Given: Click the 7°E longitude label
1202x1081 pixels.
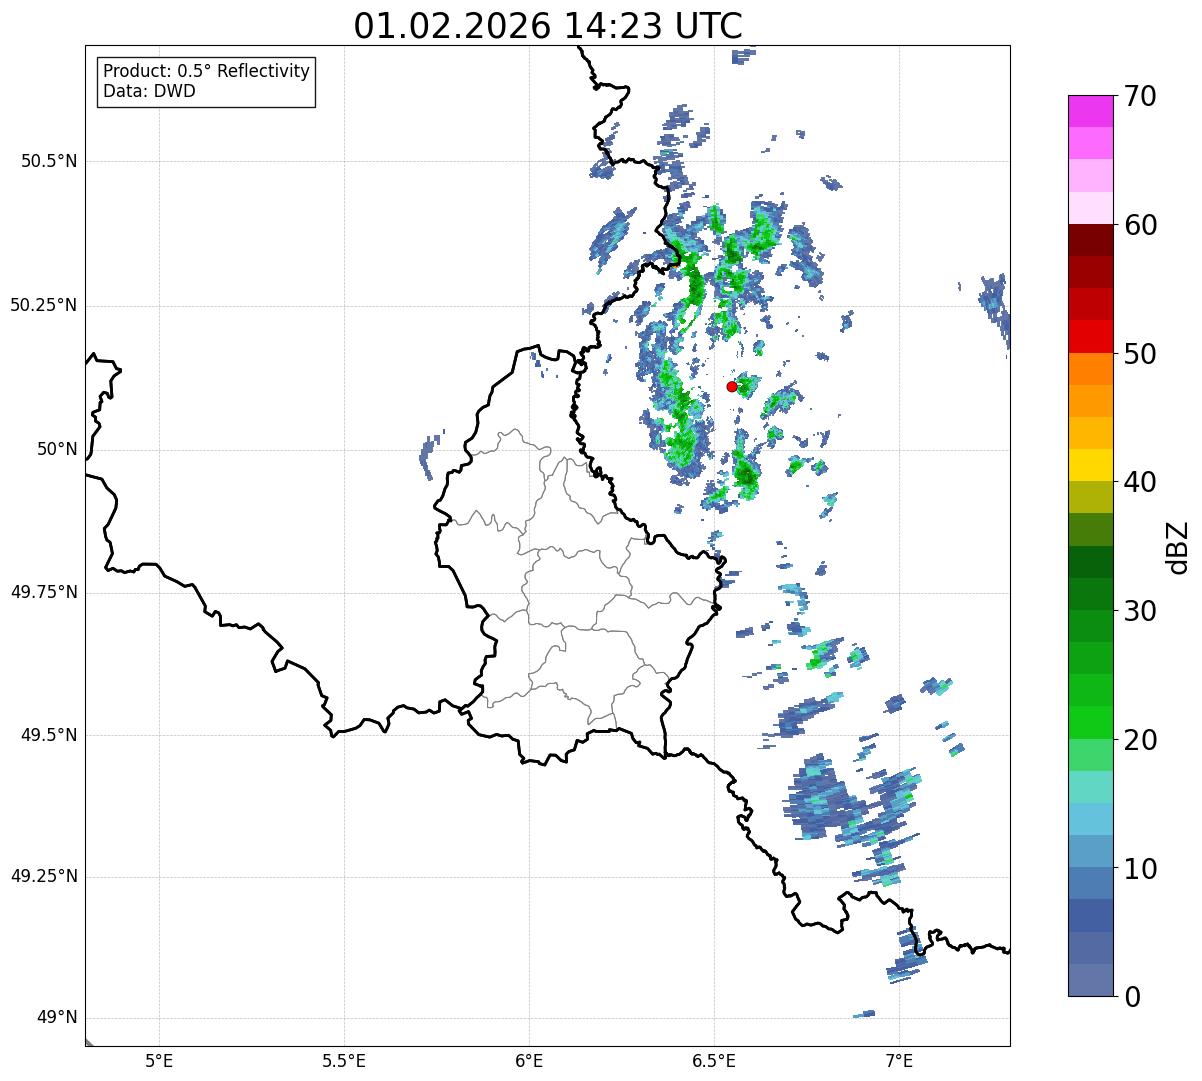Looking at the screenshot, I should click(900, 1060).
